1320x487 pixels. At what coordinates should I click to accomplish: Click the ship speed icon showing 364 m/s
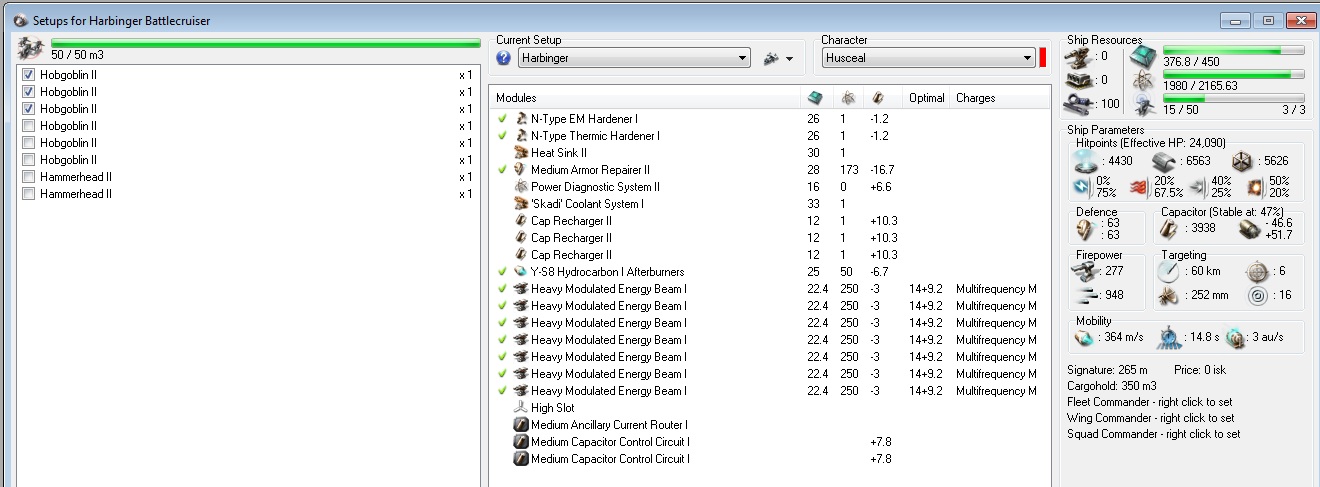(x=1084, y=338)
